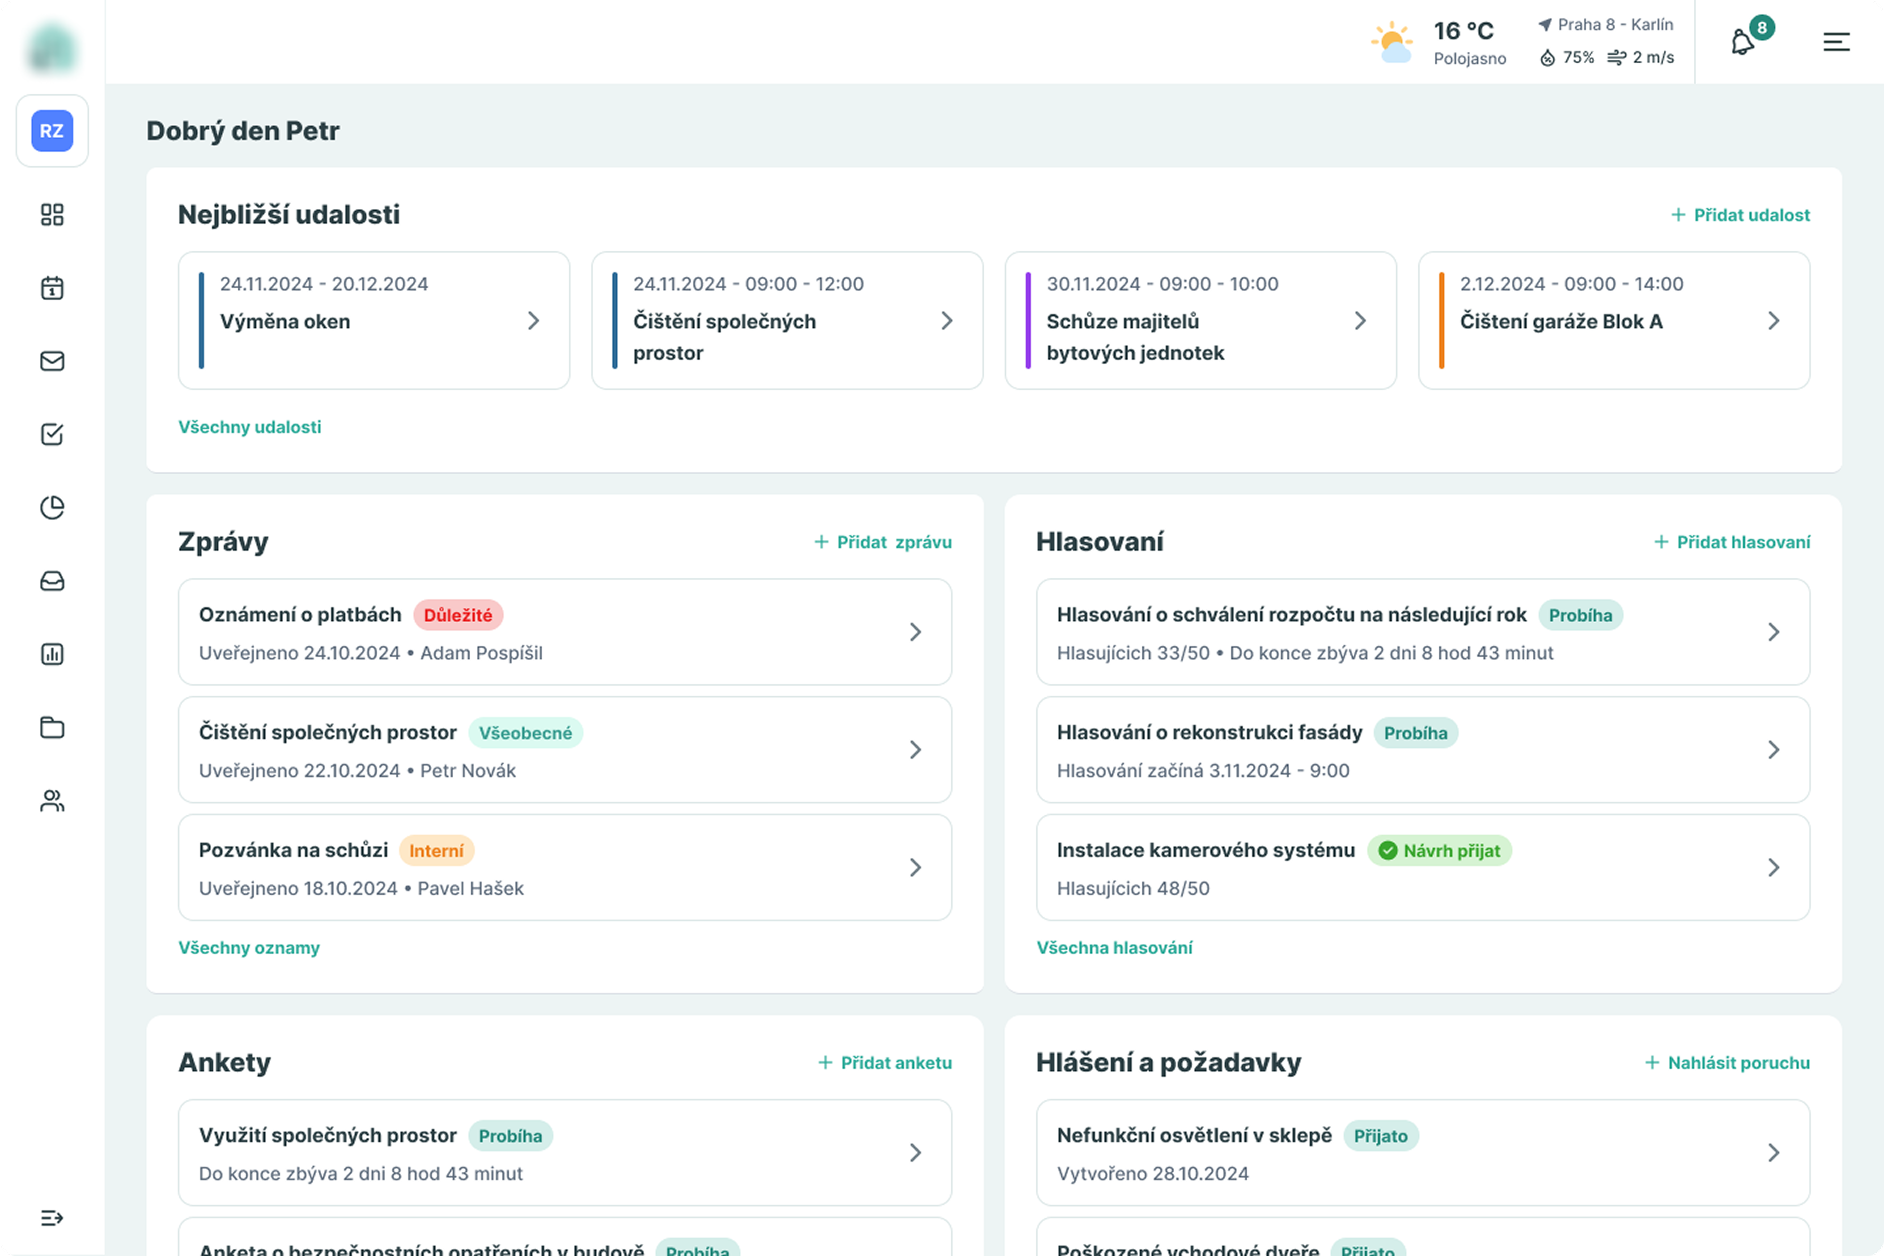This screenshot has width=1884, height=1256.
Task: Open the RZ account avatar
Action: point(52,131)
